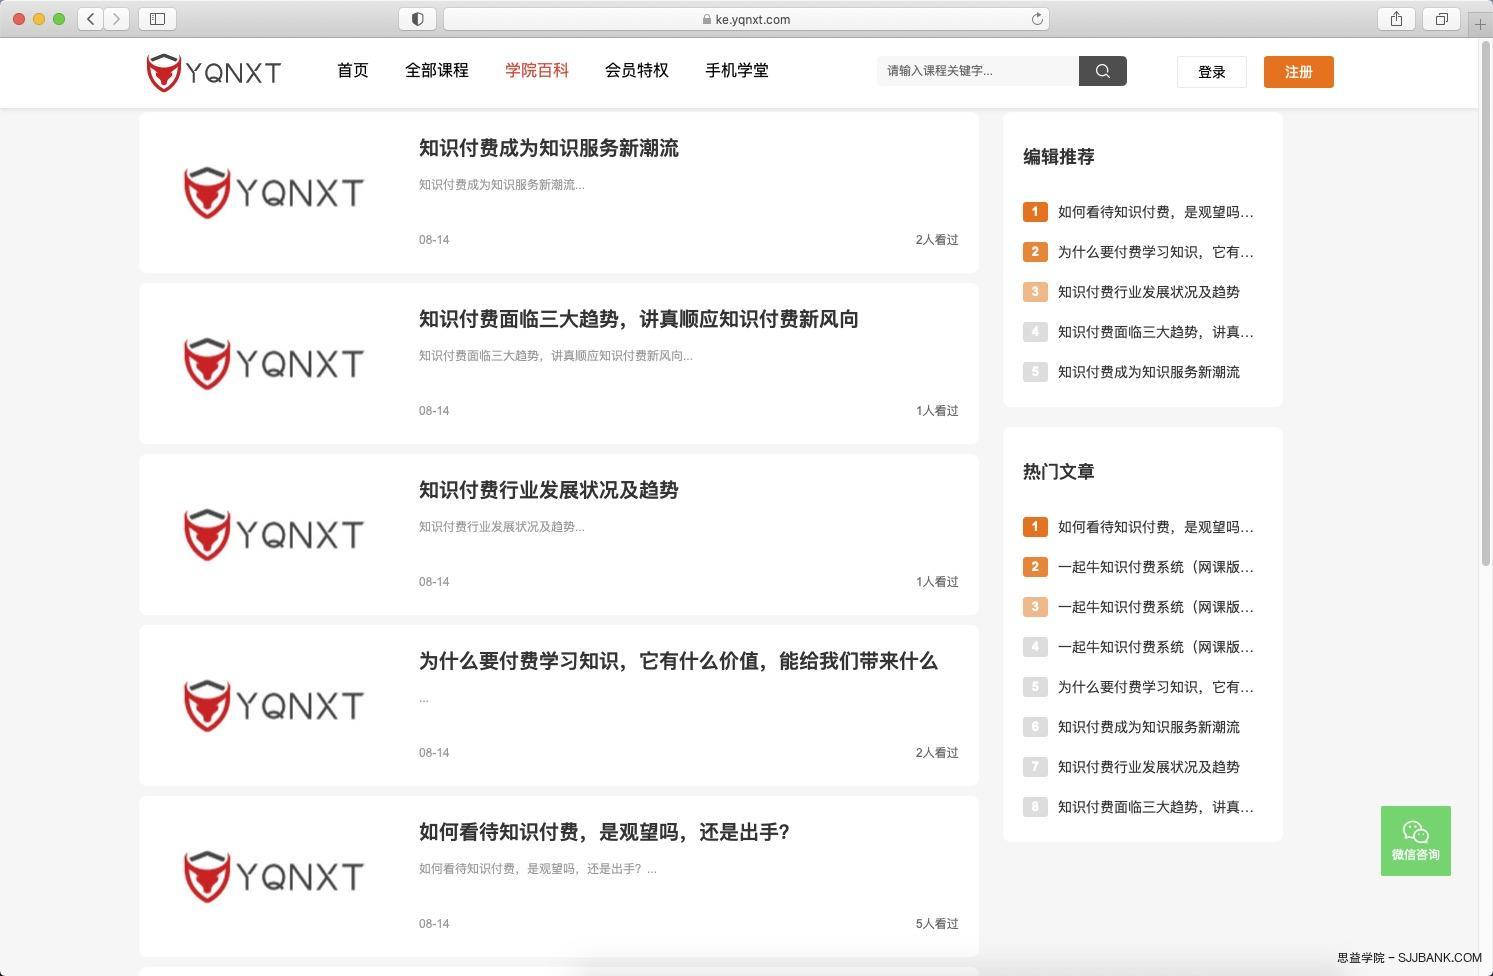Open a new tab with plus icon

click(x=1480, y=24)
